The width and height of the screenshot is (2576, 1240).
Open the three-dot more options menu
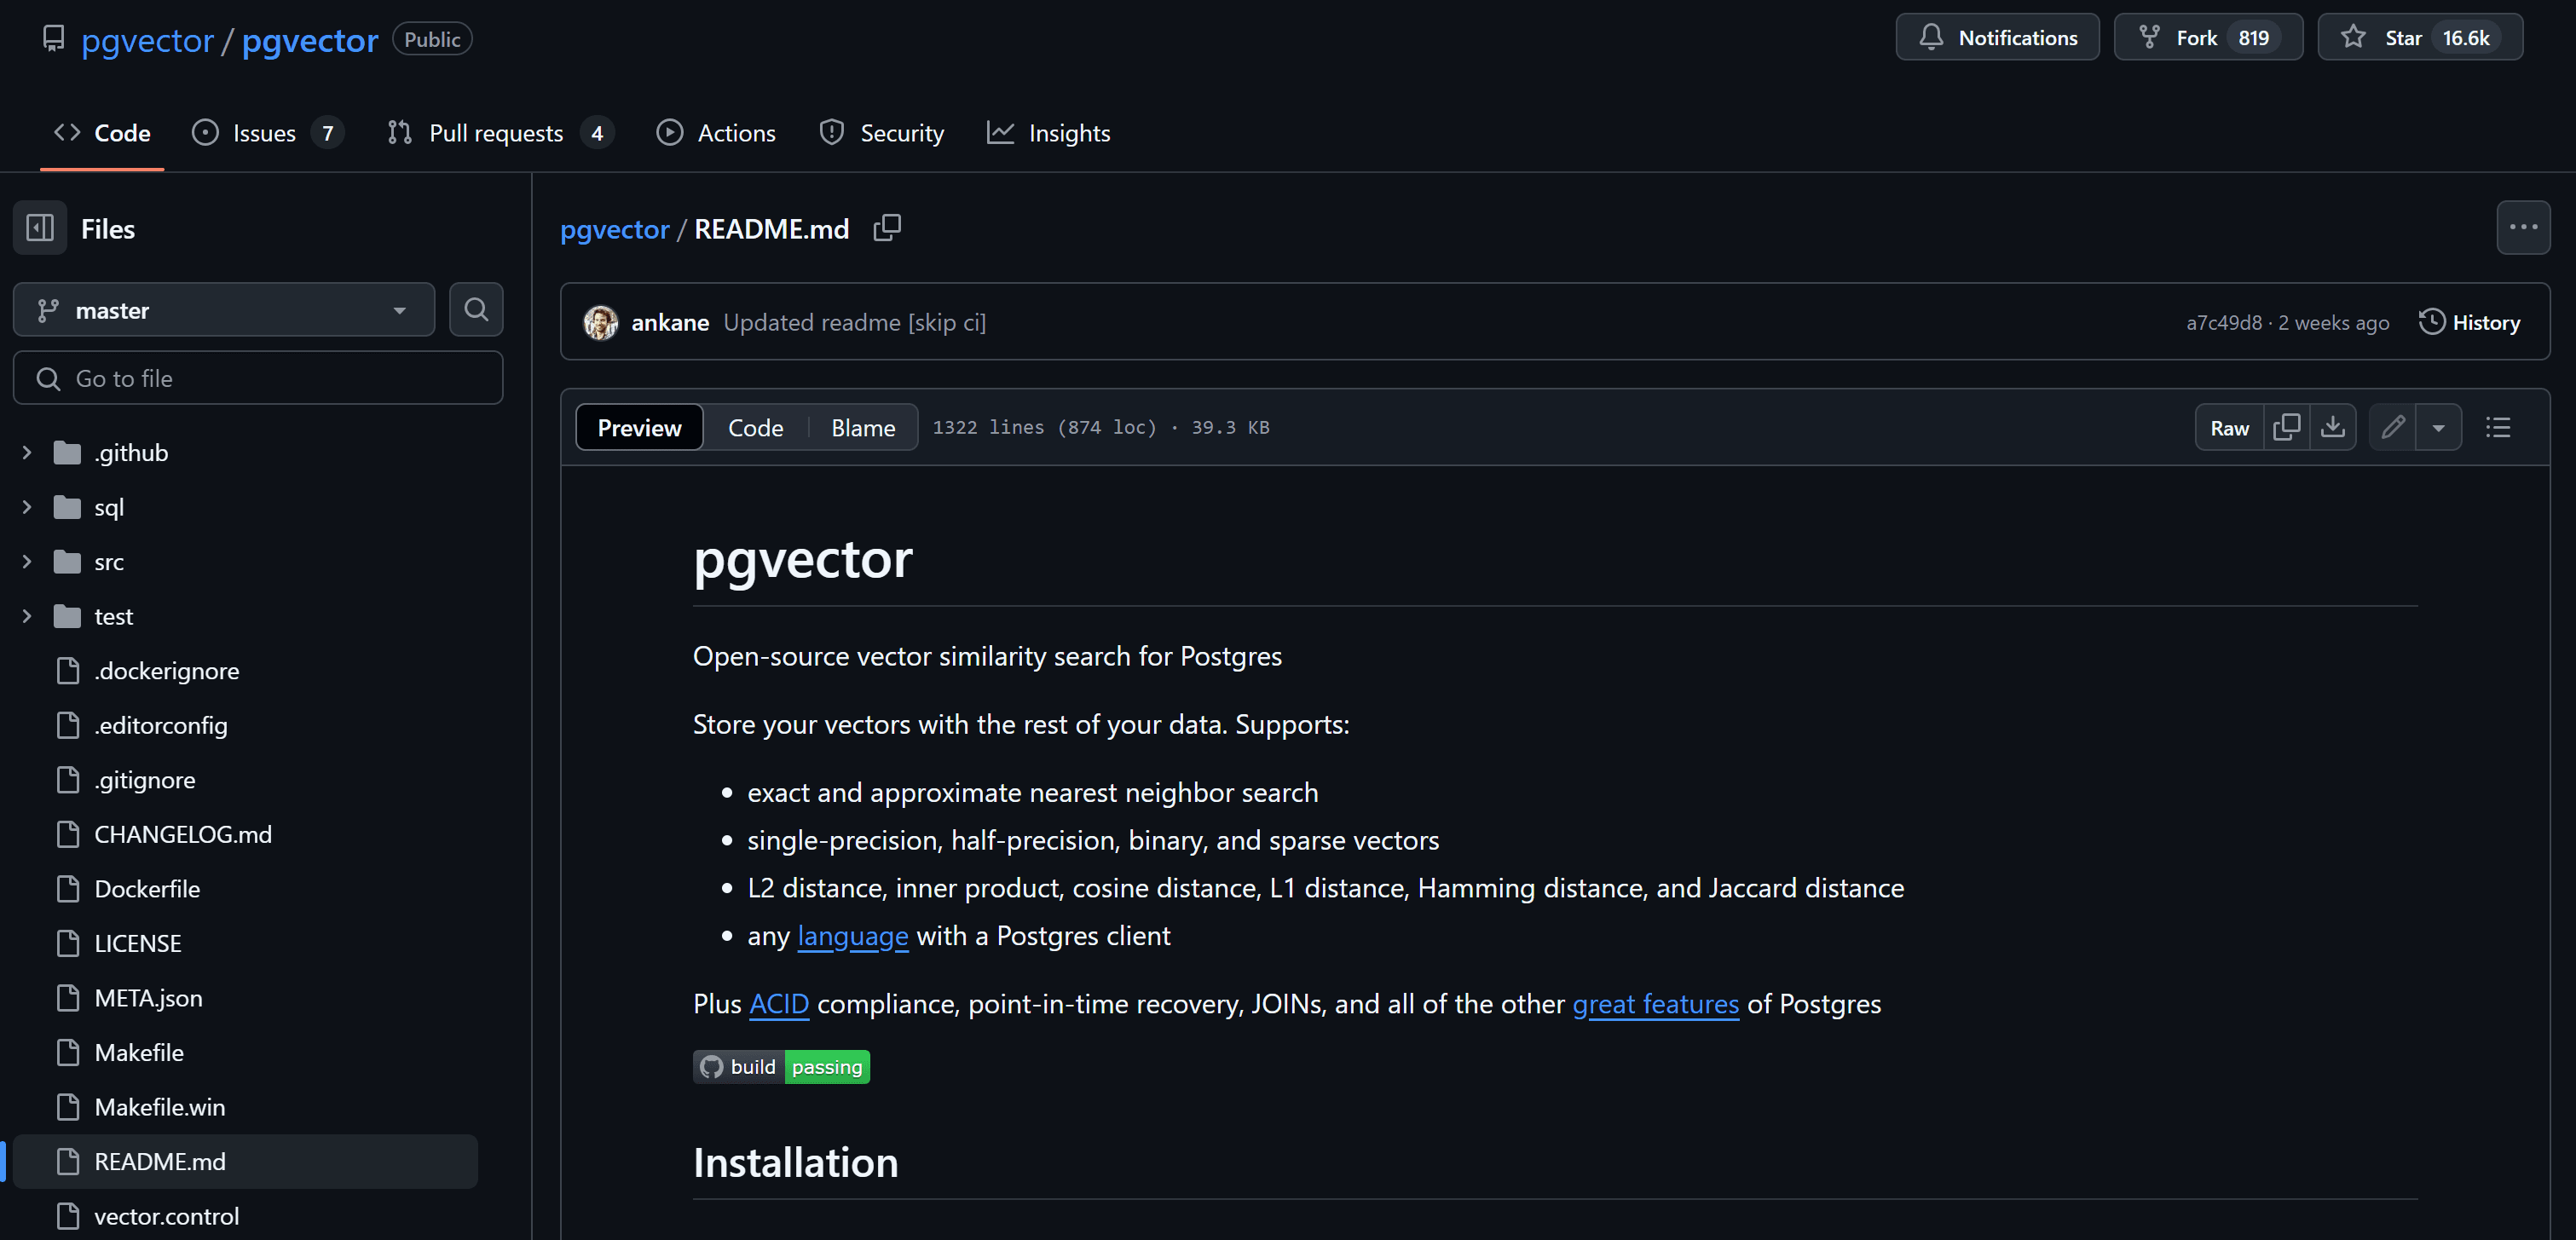pos(2522,228)
